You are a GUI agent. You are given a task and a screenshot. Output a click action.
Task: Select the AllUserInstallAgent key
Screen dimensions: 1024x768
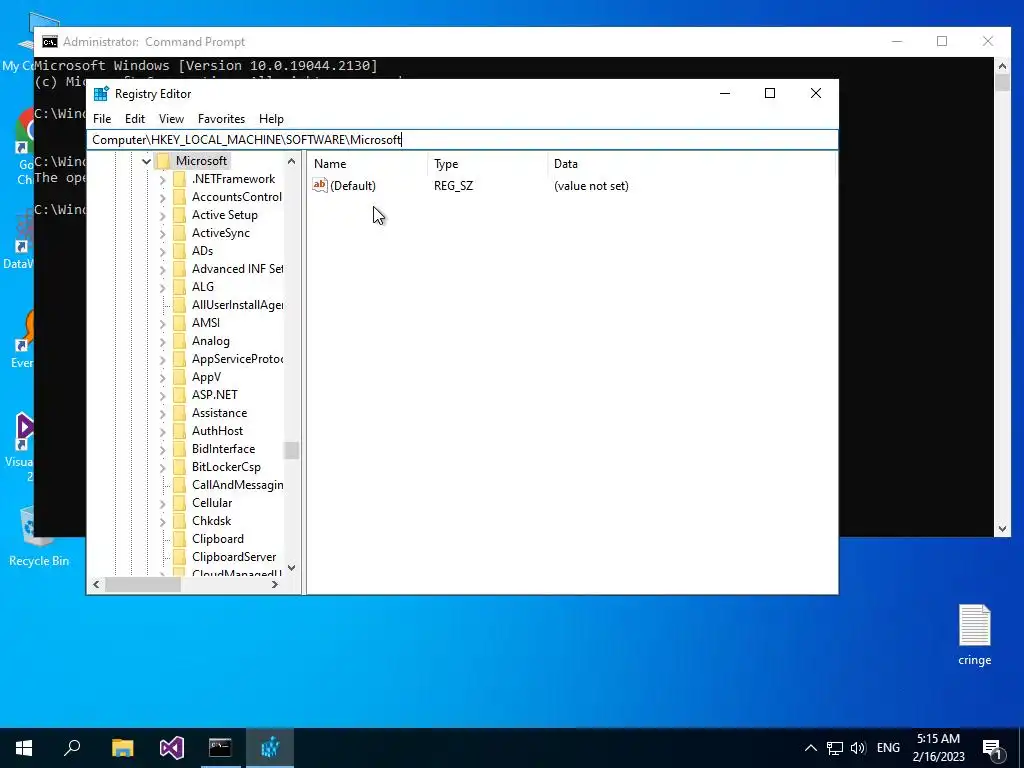pyautogui.click(x=237, y=305)
